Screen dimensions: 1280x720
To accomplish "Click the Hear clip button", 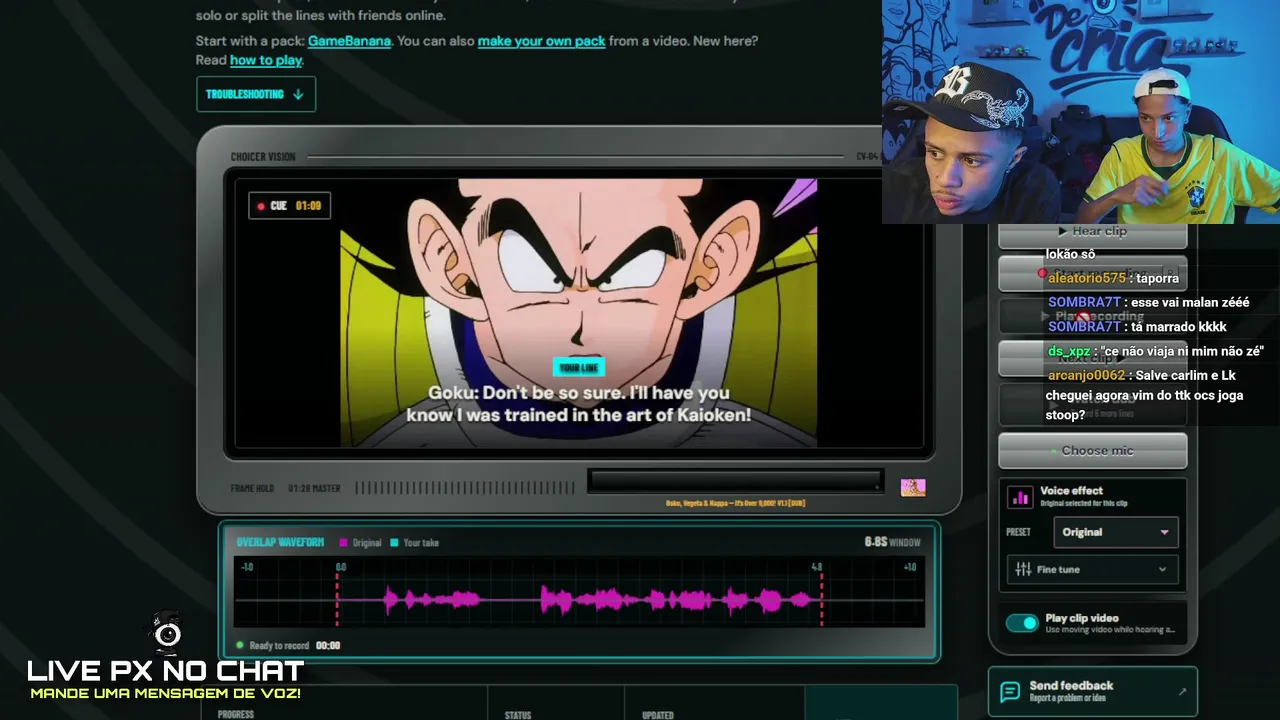I will tap(1092, 232).
